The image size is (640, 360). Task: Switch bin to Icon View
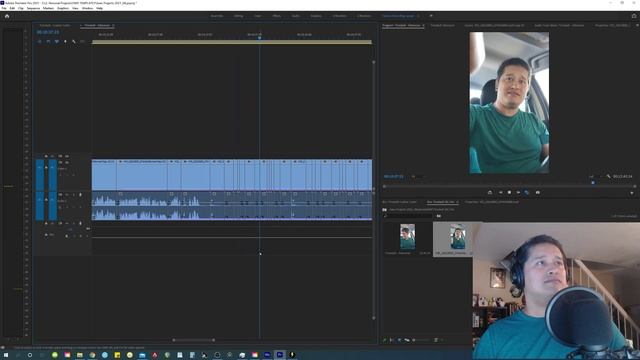click(399, 340)
